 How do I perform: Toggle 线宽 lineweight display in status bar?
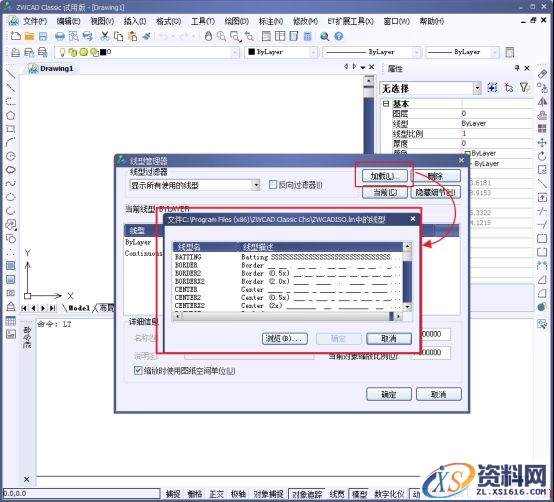[336, 494]
